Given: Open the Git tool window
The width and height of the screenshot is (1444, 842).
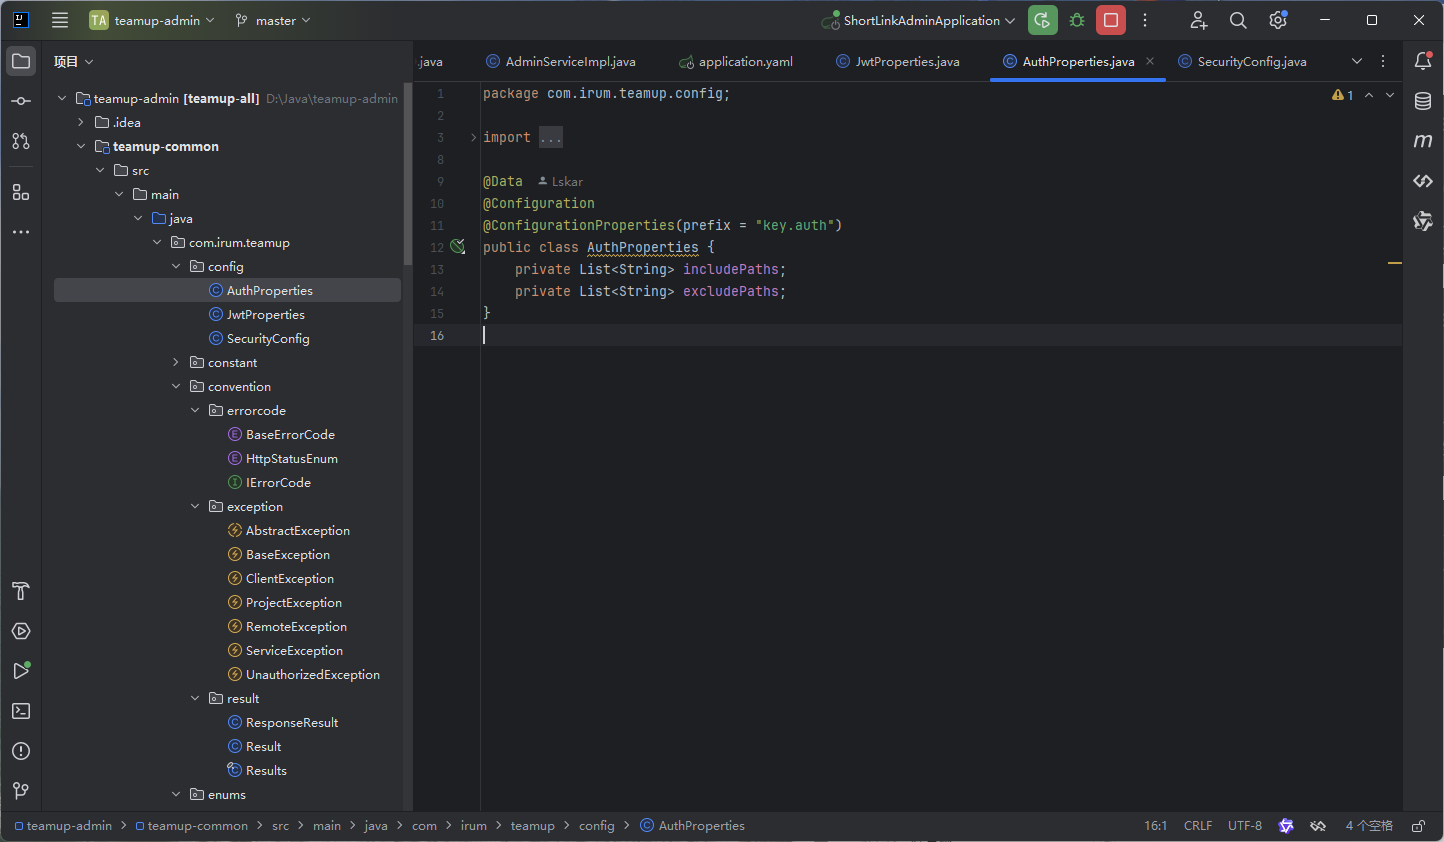Looking at the screenshot, I should [x=21, y=791].
